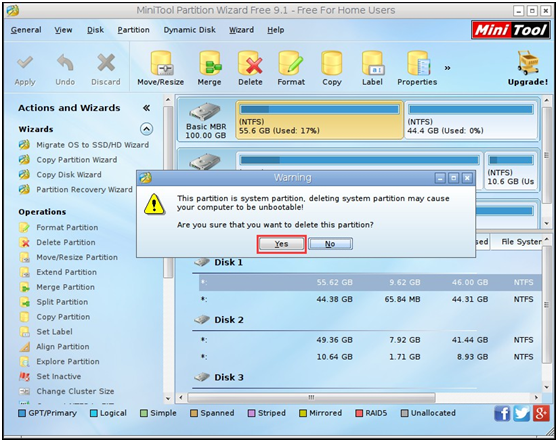Image resolution: width=558 pixels, height=442 pixels.
Task: Click the Discard X icon
Action: click(106, 63)
